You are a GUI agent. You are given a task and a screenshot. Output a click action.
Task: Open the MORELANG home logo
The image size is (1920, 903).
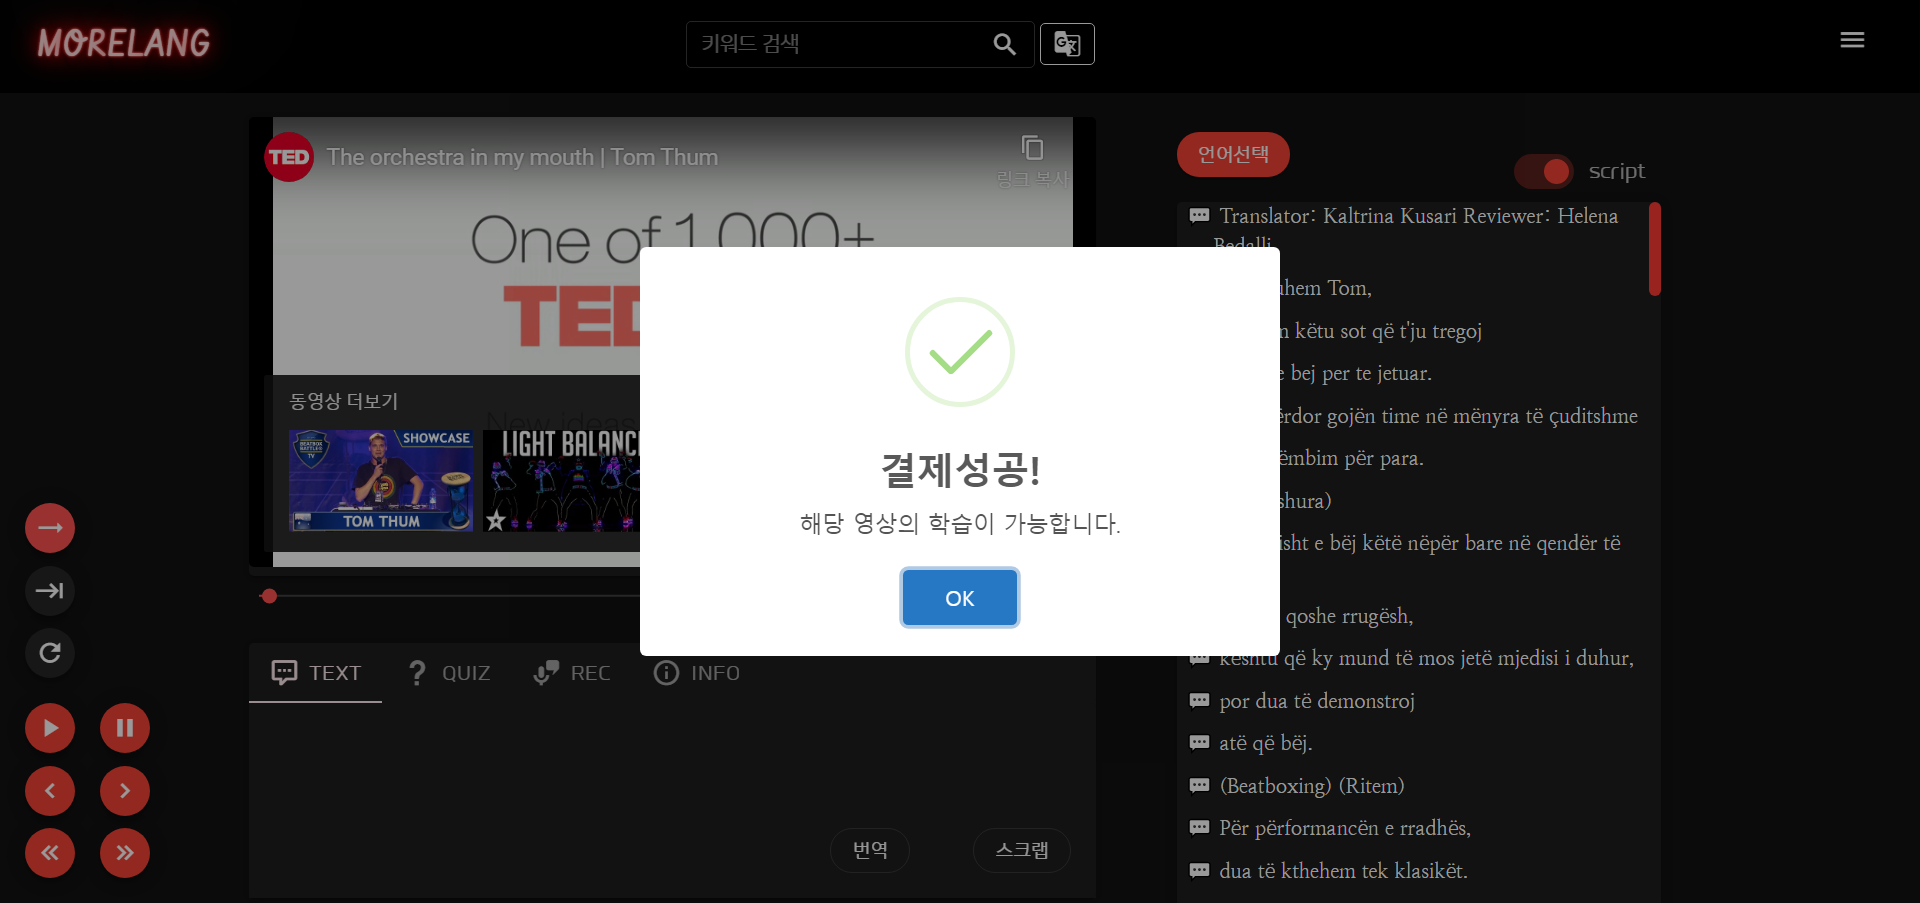124,43
